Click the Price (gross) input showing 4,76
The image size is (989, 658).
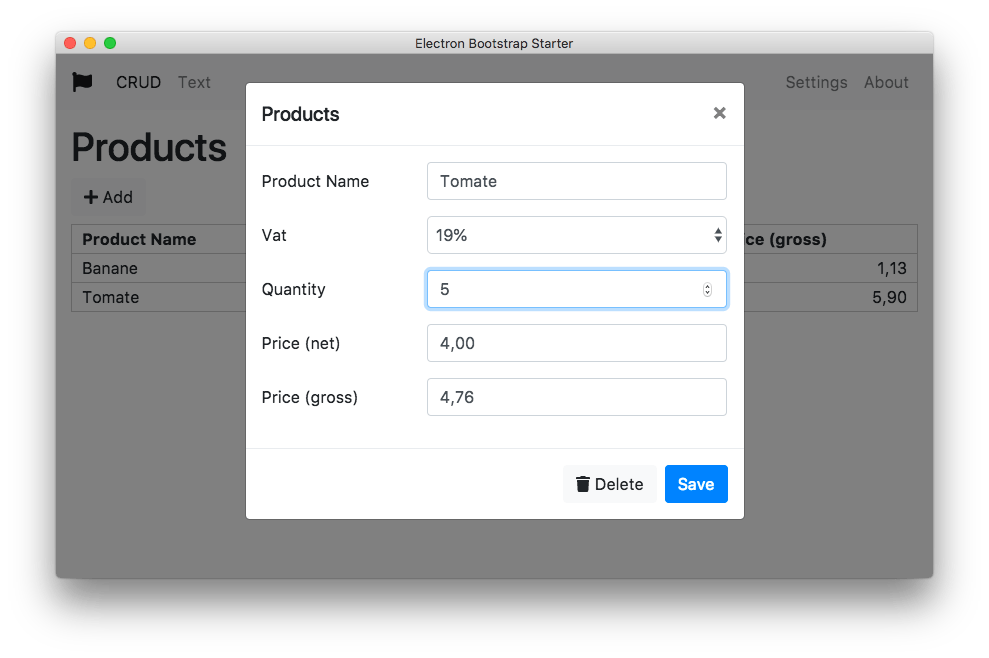tap(576, 397)
